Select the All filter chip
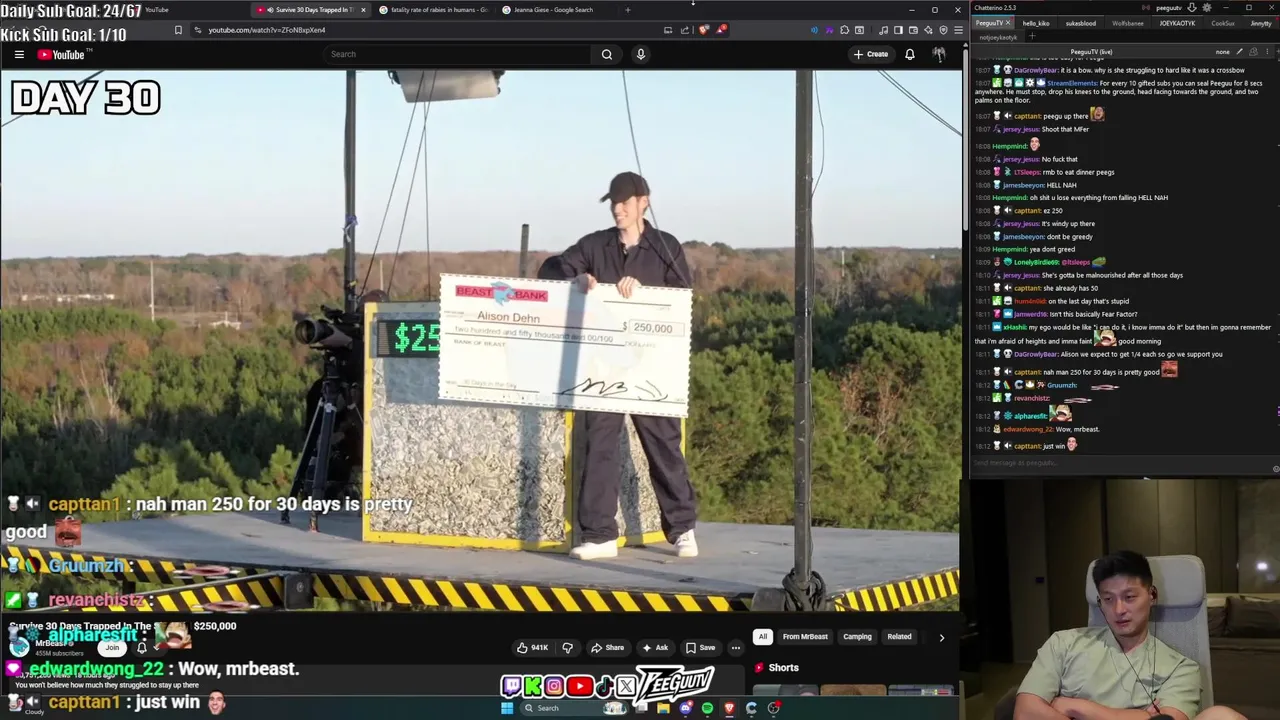Image resolution: width=1280 pixels, height=720 pixels. point(762,636)
